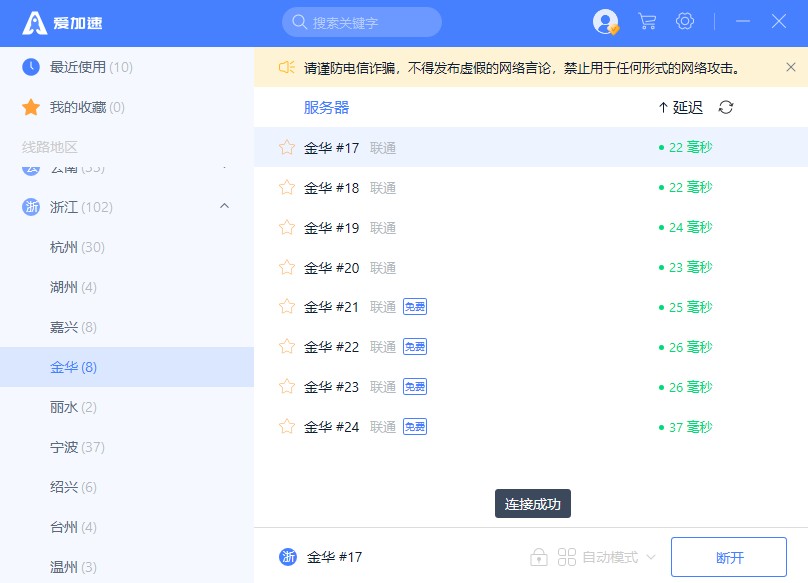Screen dimensions: 808x583
Task: Open the 自动模式 mode dropdown
Action: pyautogui.click(x=618, y=557)
